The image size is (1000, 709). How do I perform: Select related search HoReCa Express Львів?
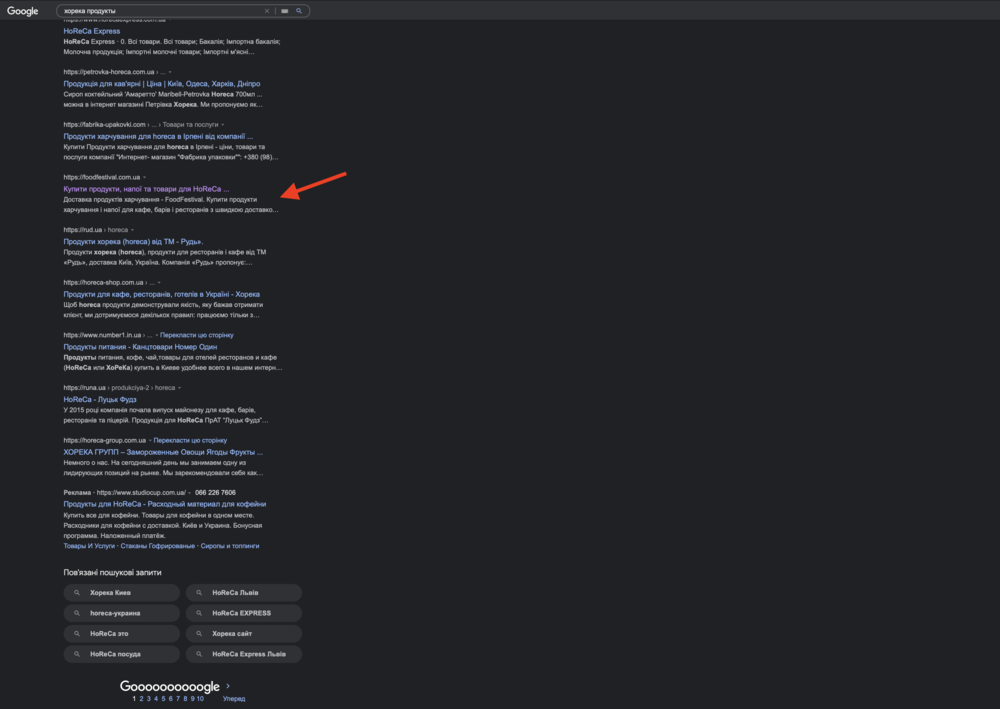[244, 654]
